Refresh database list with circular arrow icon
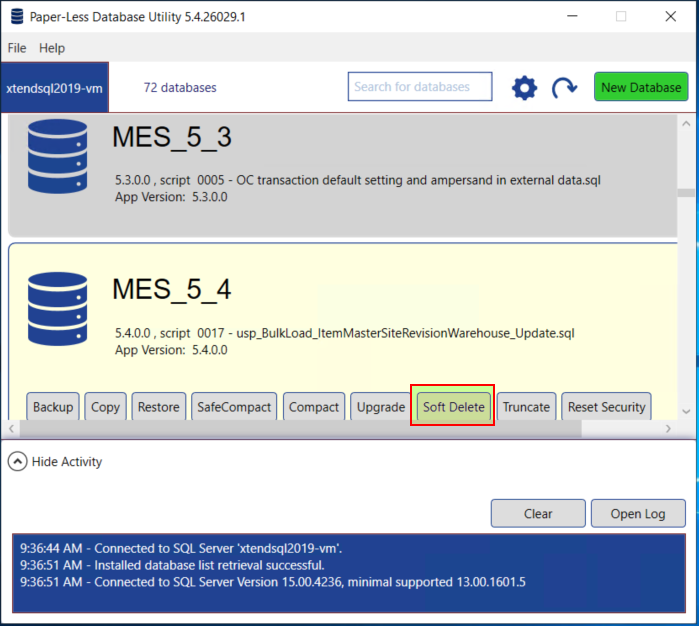This screenshot has height=626, width=699. click(564, 87)
